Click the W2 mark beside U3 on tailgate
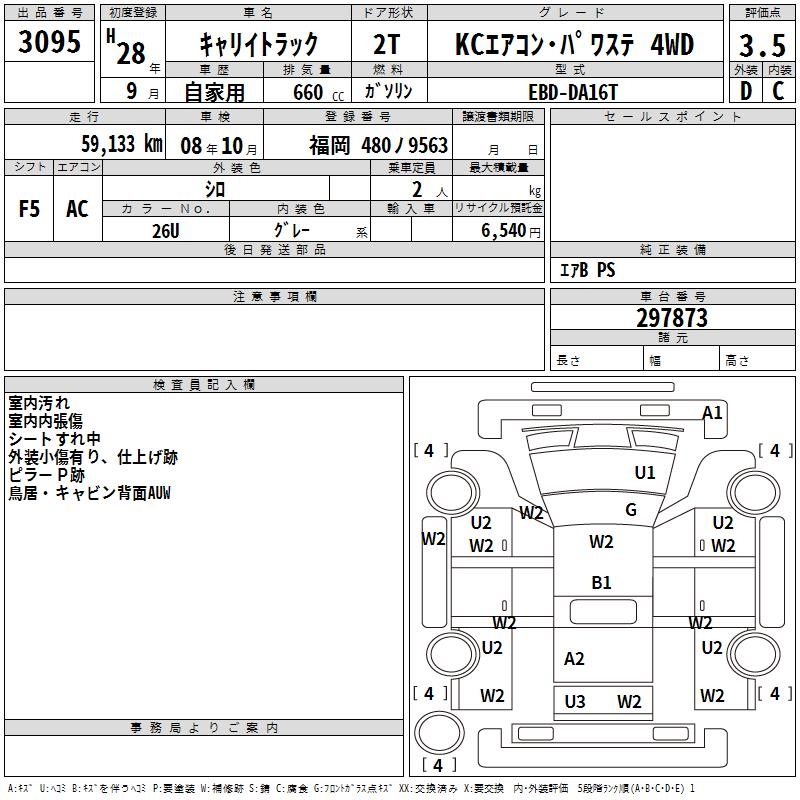Viewport: 800px width, 800px height. [629, 702]
